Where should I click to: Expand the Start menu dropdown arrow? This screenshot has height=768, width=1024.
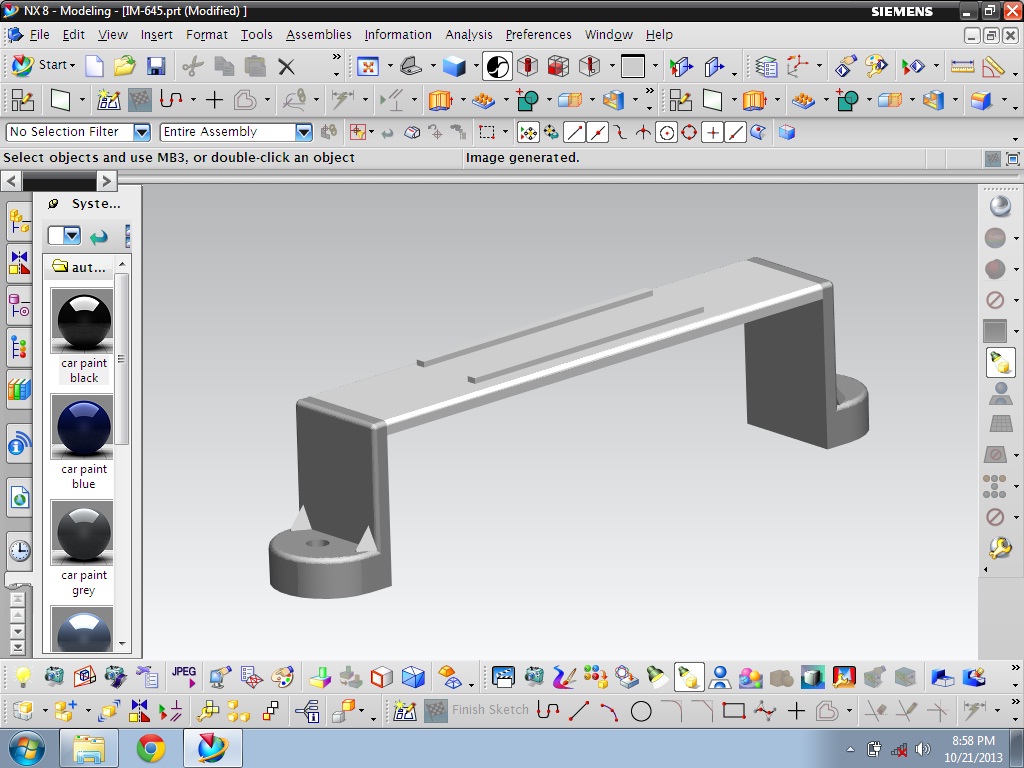tap(72, 65)
